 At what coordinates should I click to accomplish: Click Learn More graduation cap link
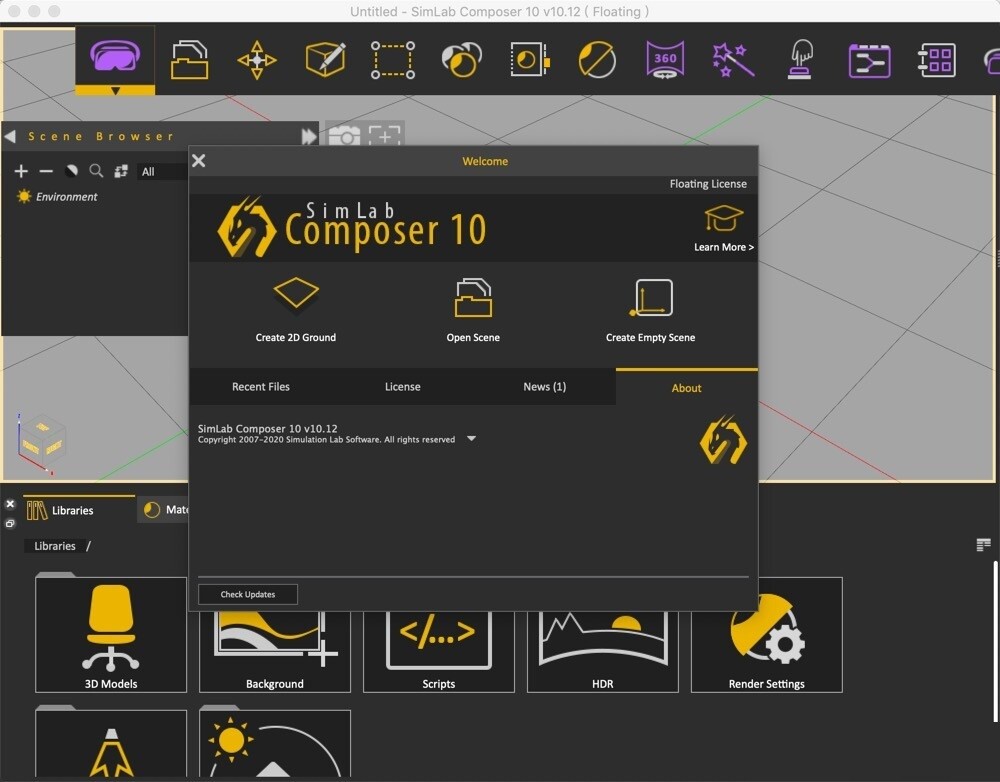(724, 228)
